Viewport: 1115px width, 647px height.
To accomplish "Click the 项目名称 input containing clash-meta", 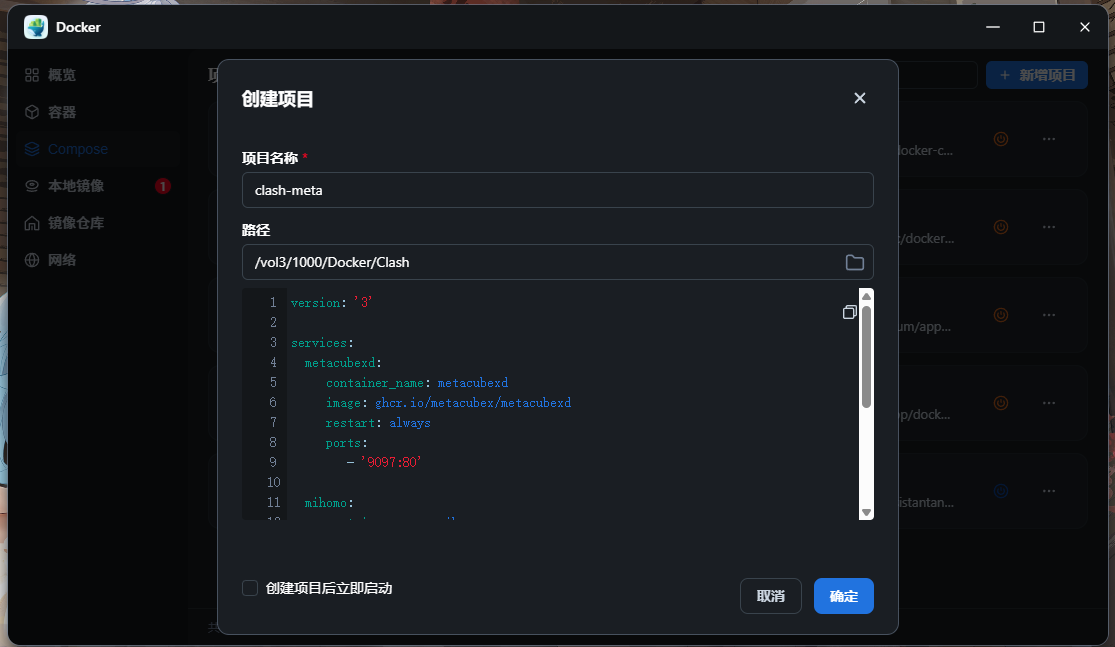I will click(x=558, y=190).
